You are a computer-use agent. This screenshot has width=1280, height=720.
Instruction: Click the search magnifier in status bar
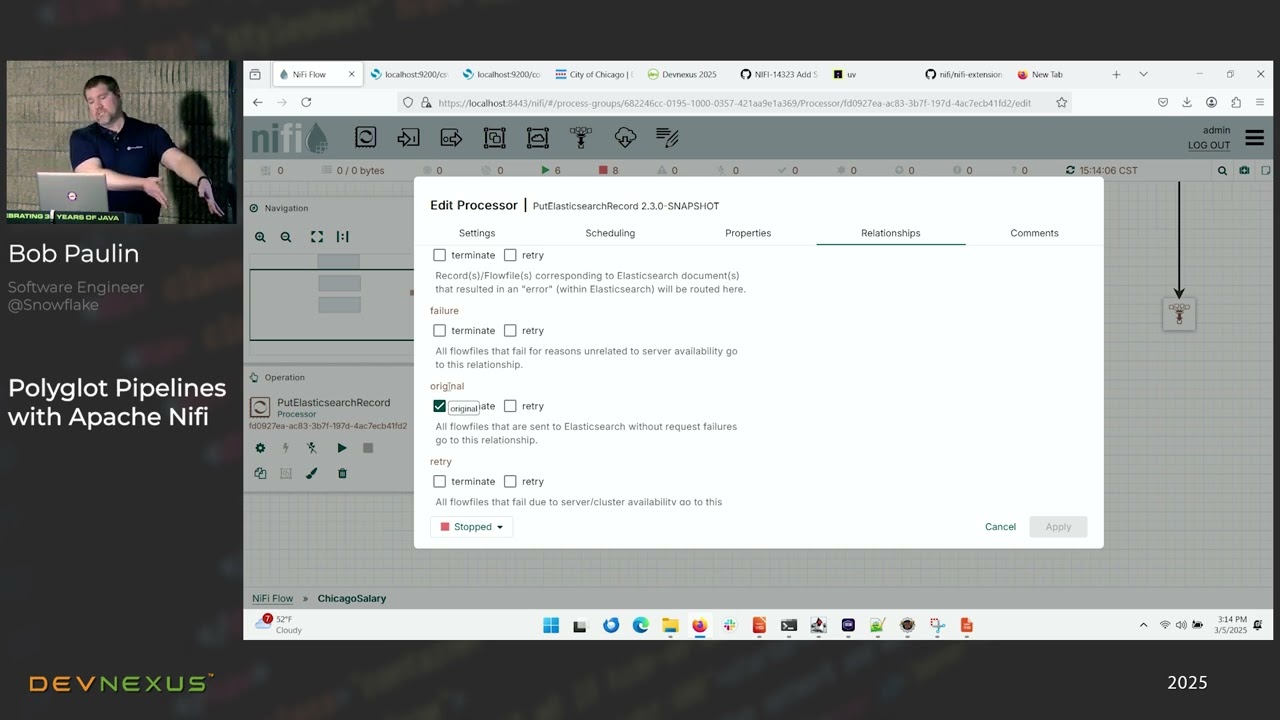[x=1222, y=171]
